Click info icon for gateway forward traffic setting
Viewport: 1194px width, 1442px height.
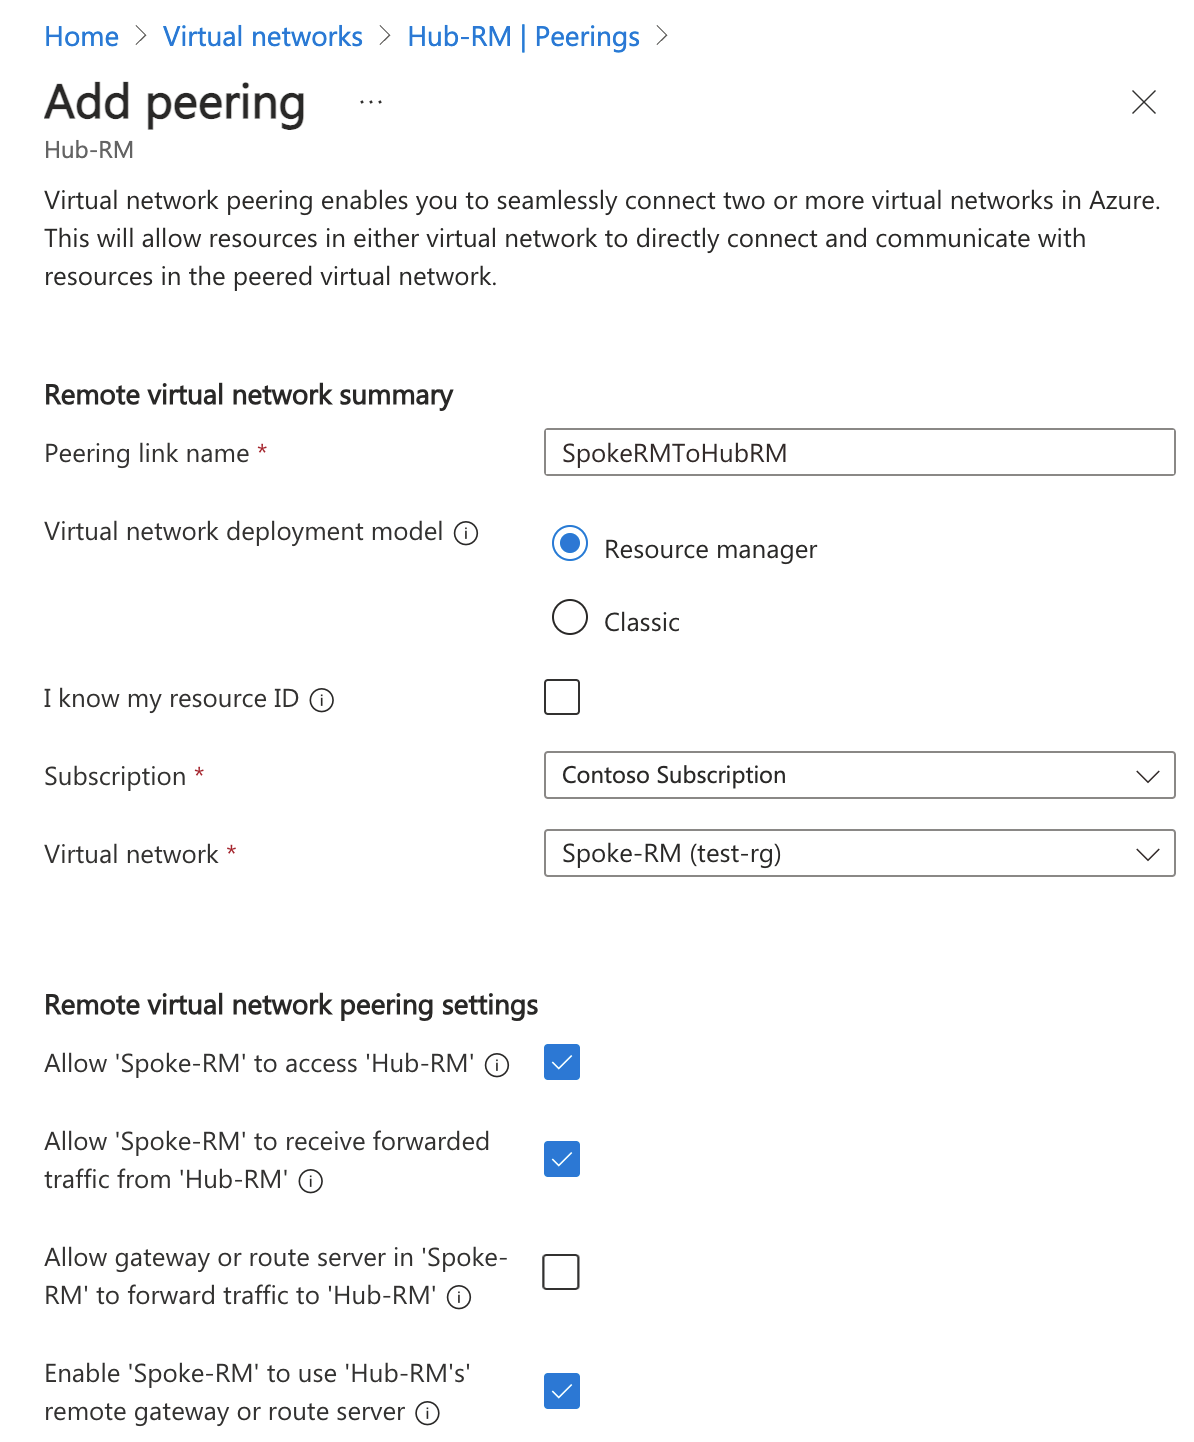(459, 1297)
